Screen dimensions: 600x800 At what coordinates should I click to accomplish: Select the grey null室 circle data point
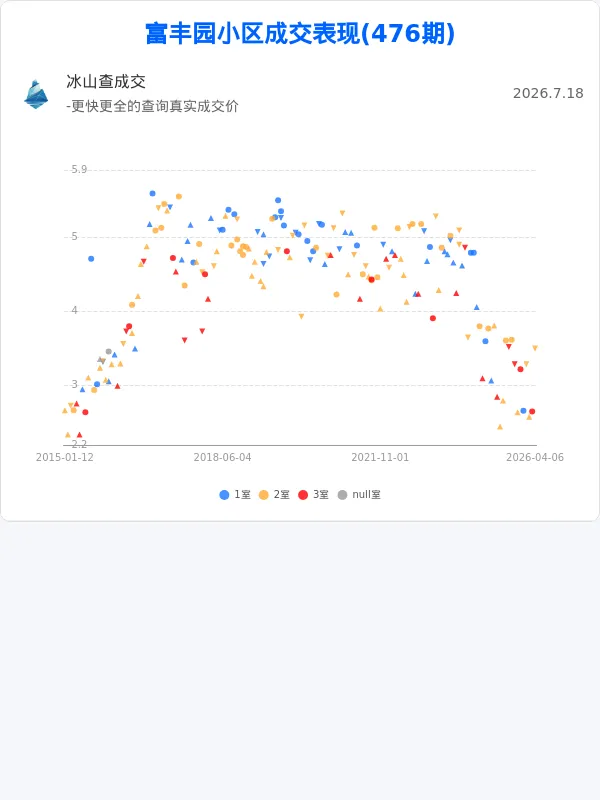[108, 352]
